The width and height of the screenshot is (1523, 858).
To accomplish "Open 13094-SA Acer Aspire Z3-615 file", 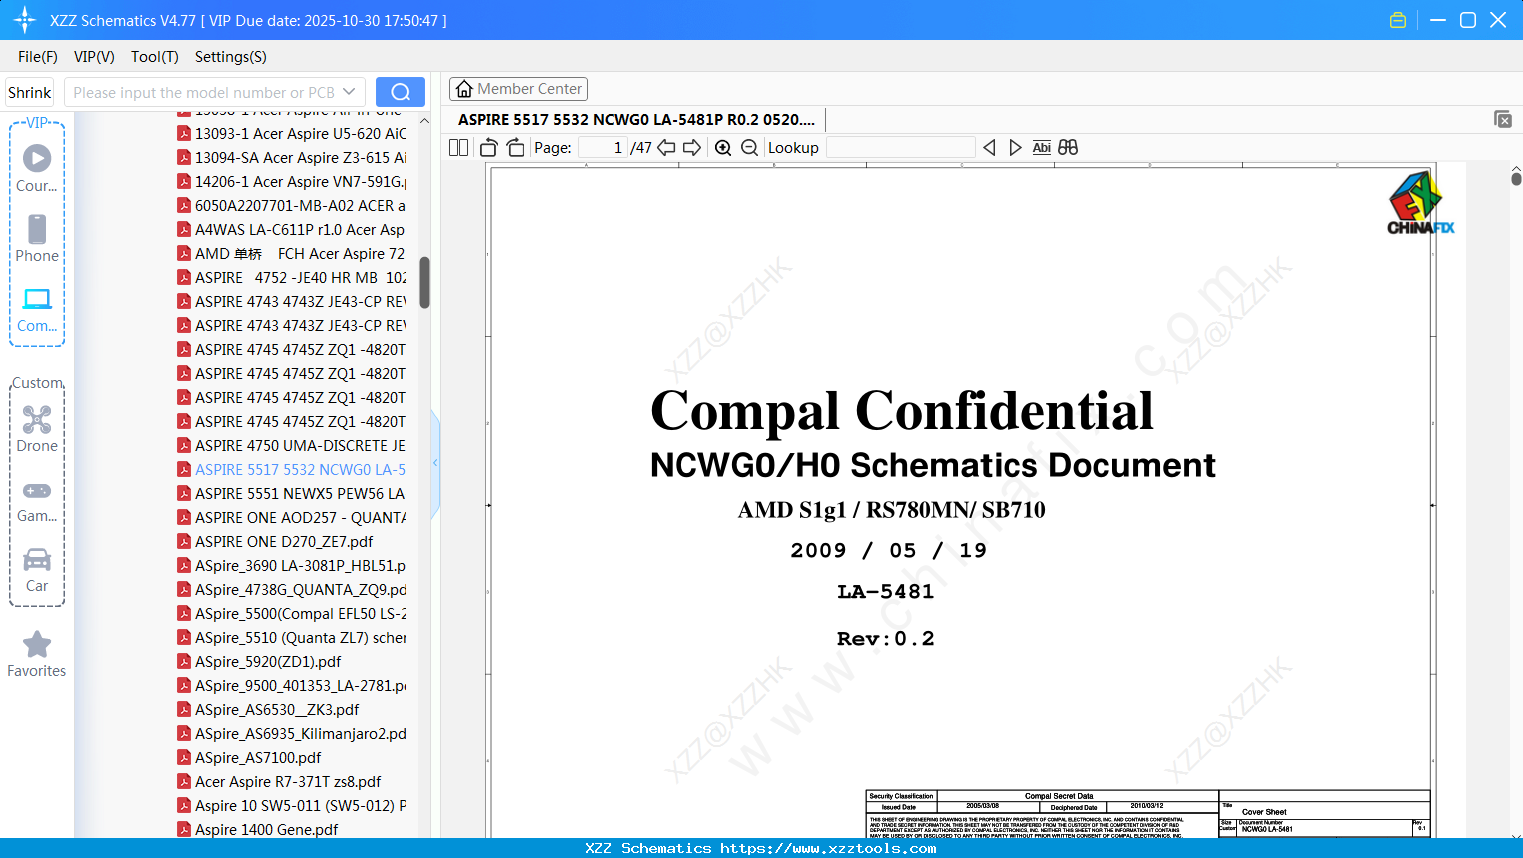I will point(292,157).
